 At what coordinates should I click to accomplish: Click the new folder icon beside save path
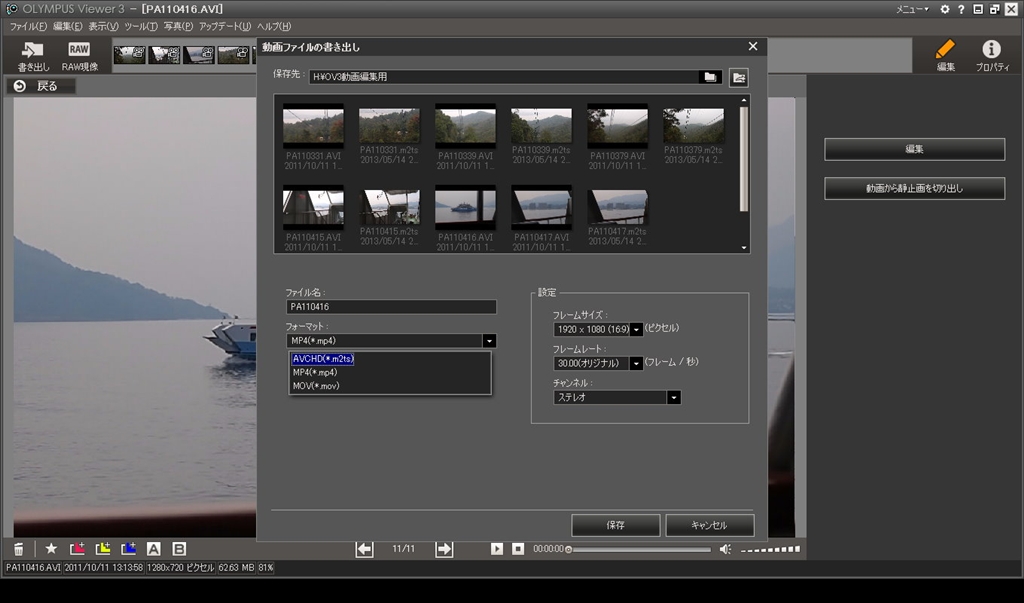pos(739,77)
